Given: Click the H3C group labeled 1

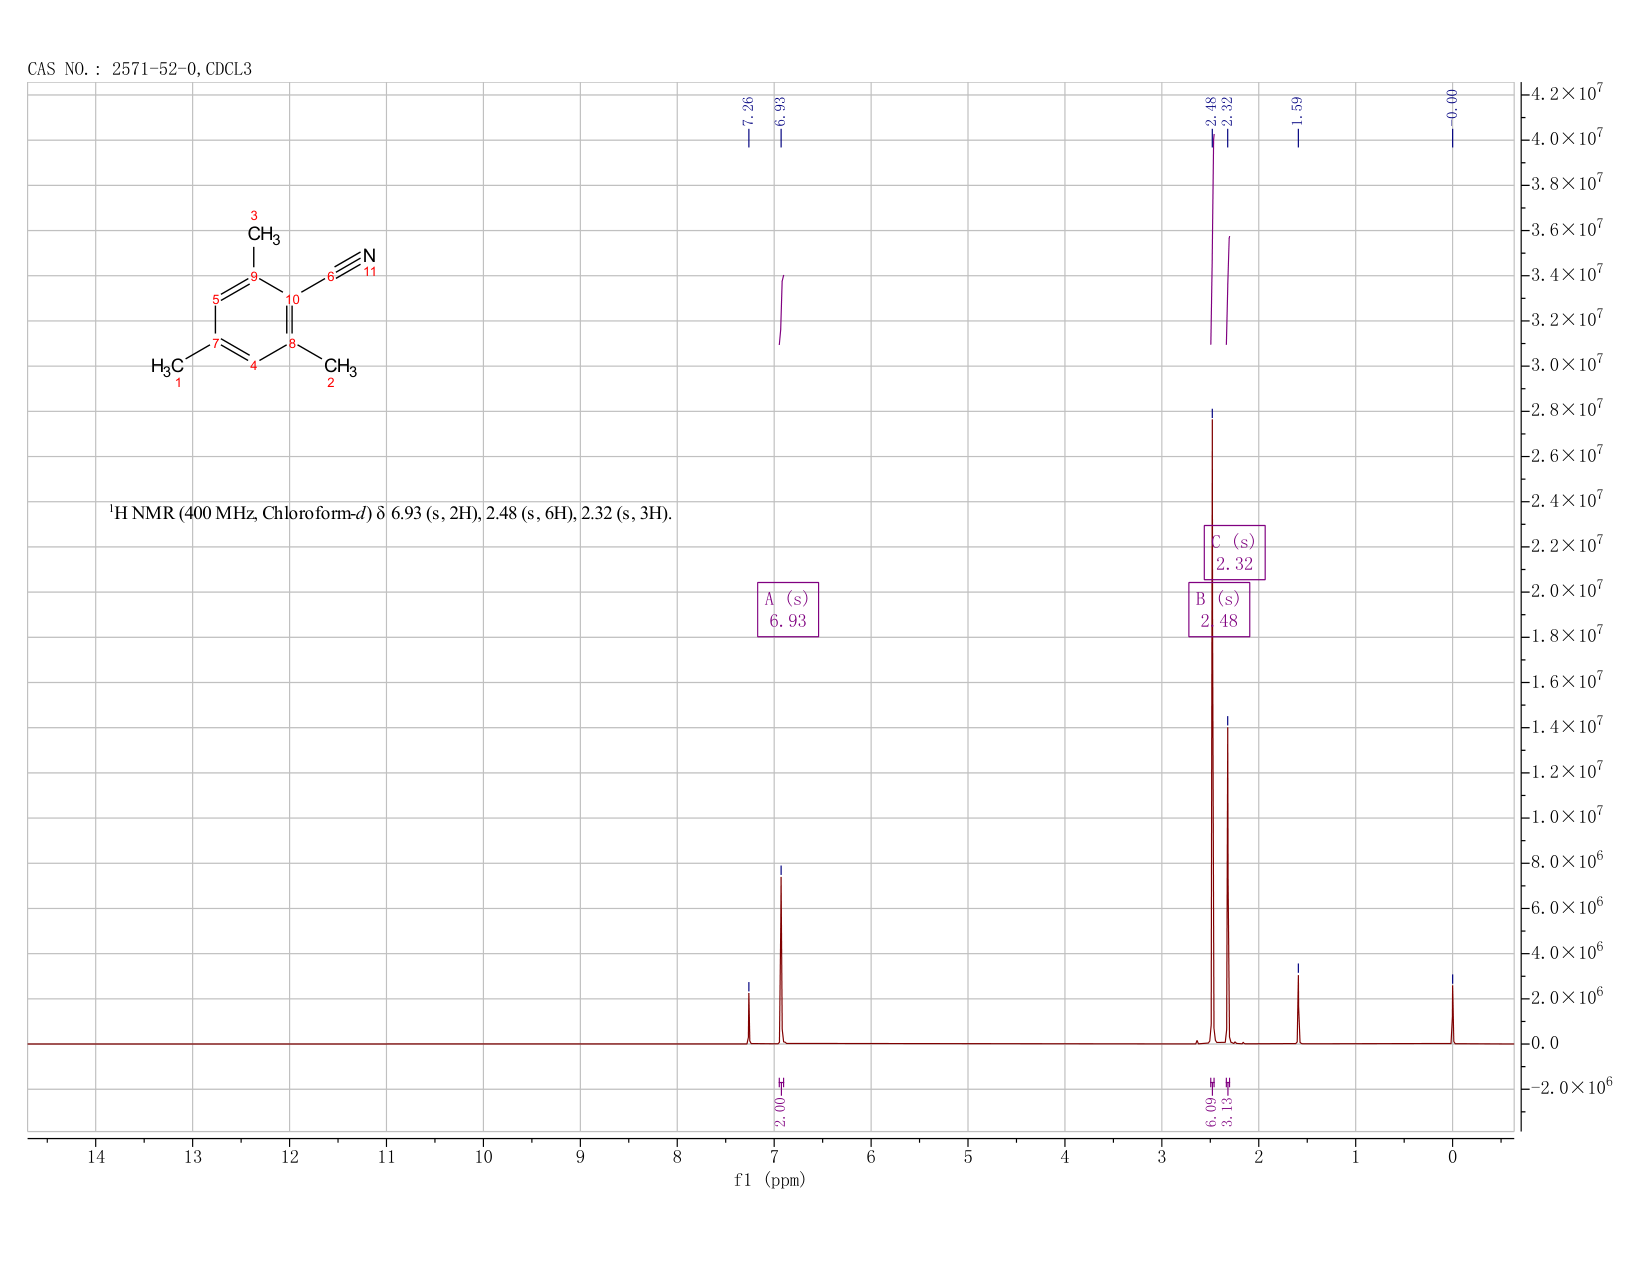Looking at the screenshot, I should [167, 366].
